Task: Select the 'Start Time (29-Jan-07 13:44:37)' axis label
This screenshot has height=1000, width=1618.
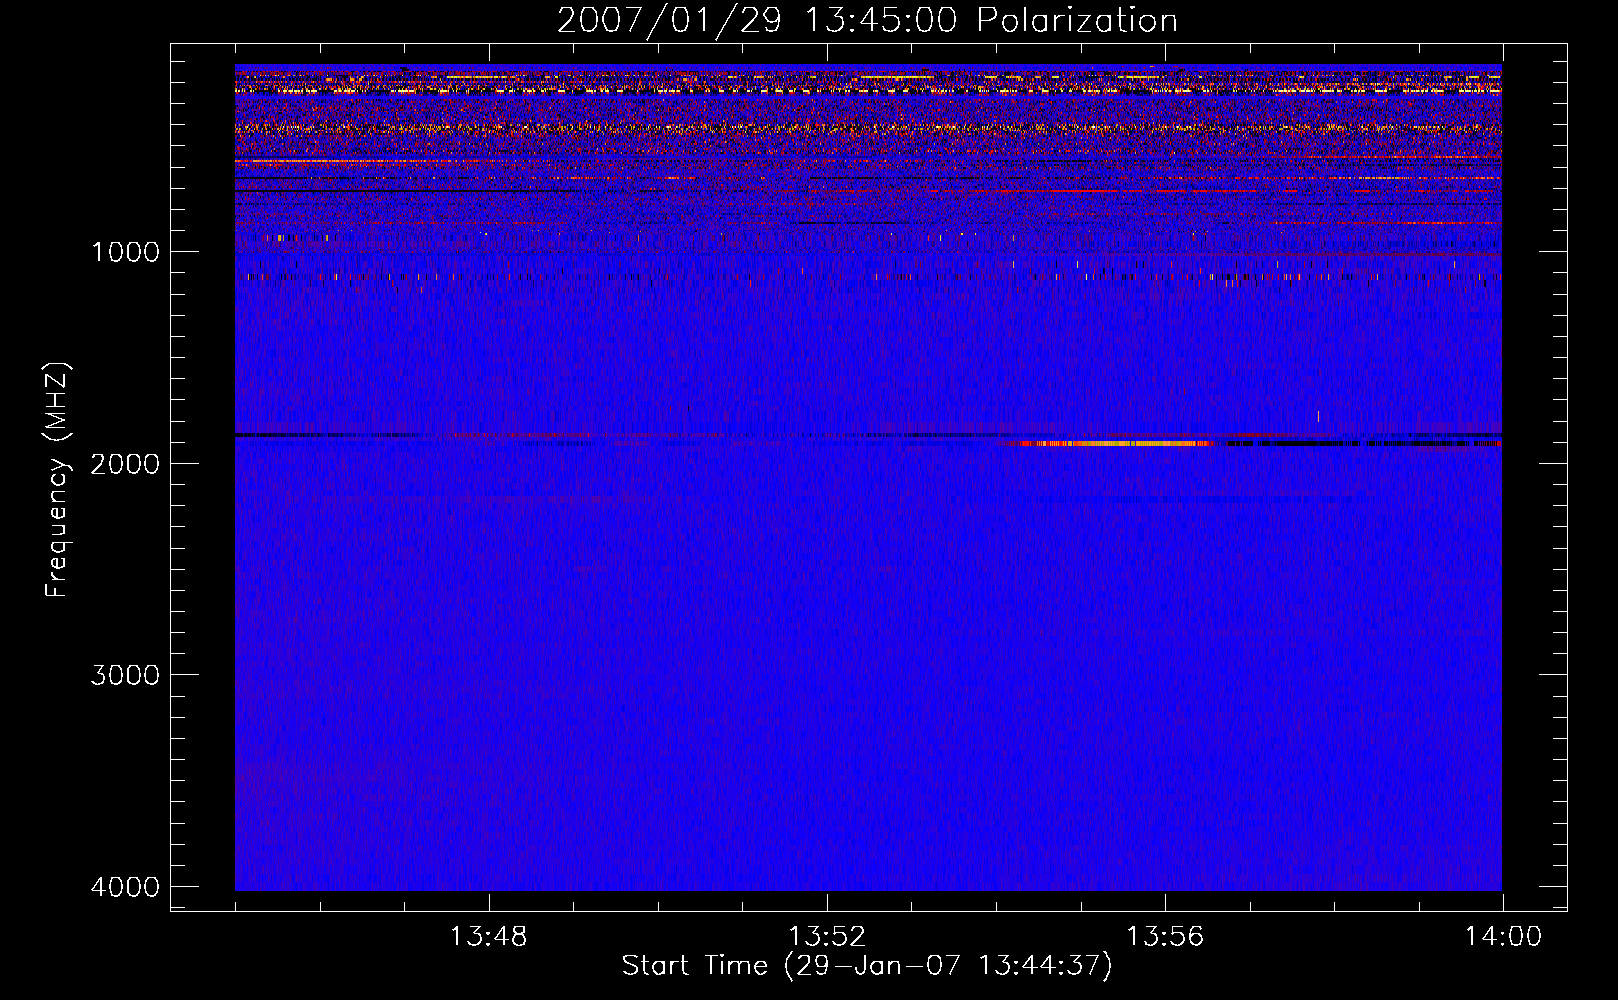Action: coord(867,966)
